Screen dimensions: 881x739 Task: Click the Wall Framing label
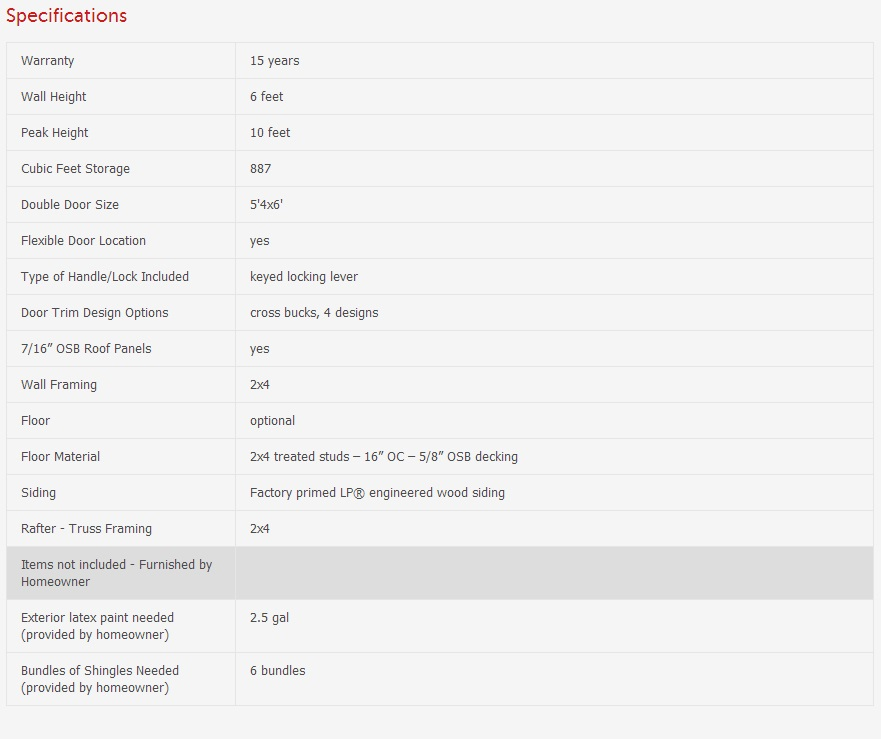coord(59,385)
